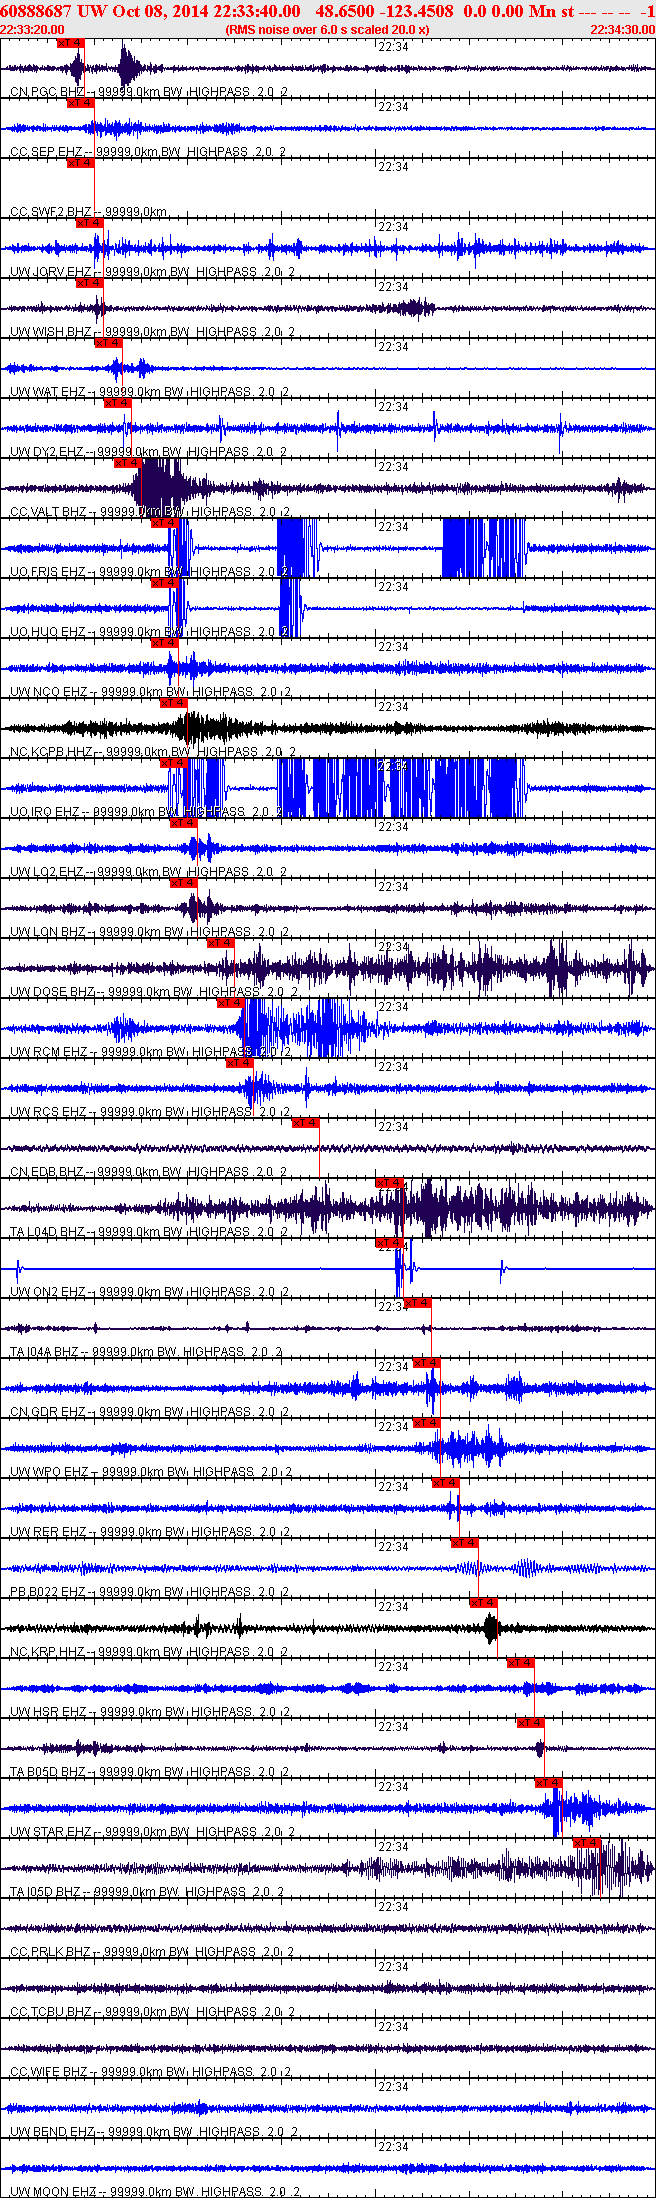Select the red pick flag on UW.HSR.EHZ
656x2198 pixels.
520,1663
